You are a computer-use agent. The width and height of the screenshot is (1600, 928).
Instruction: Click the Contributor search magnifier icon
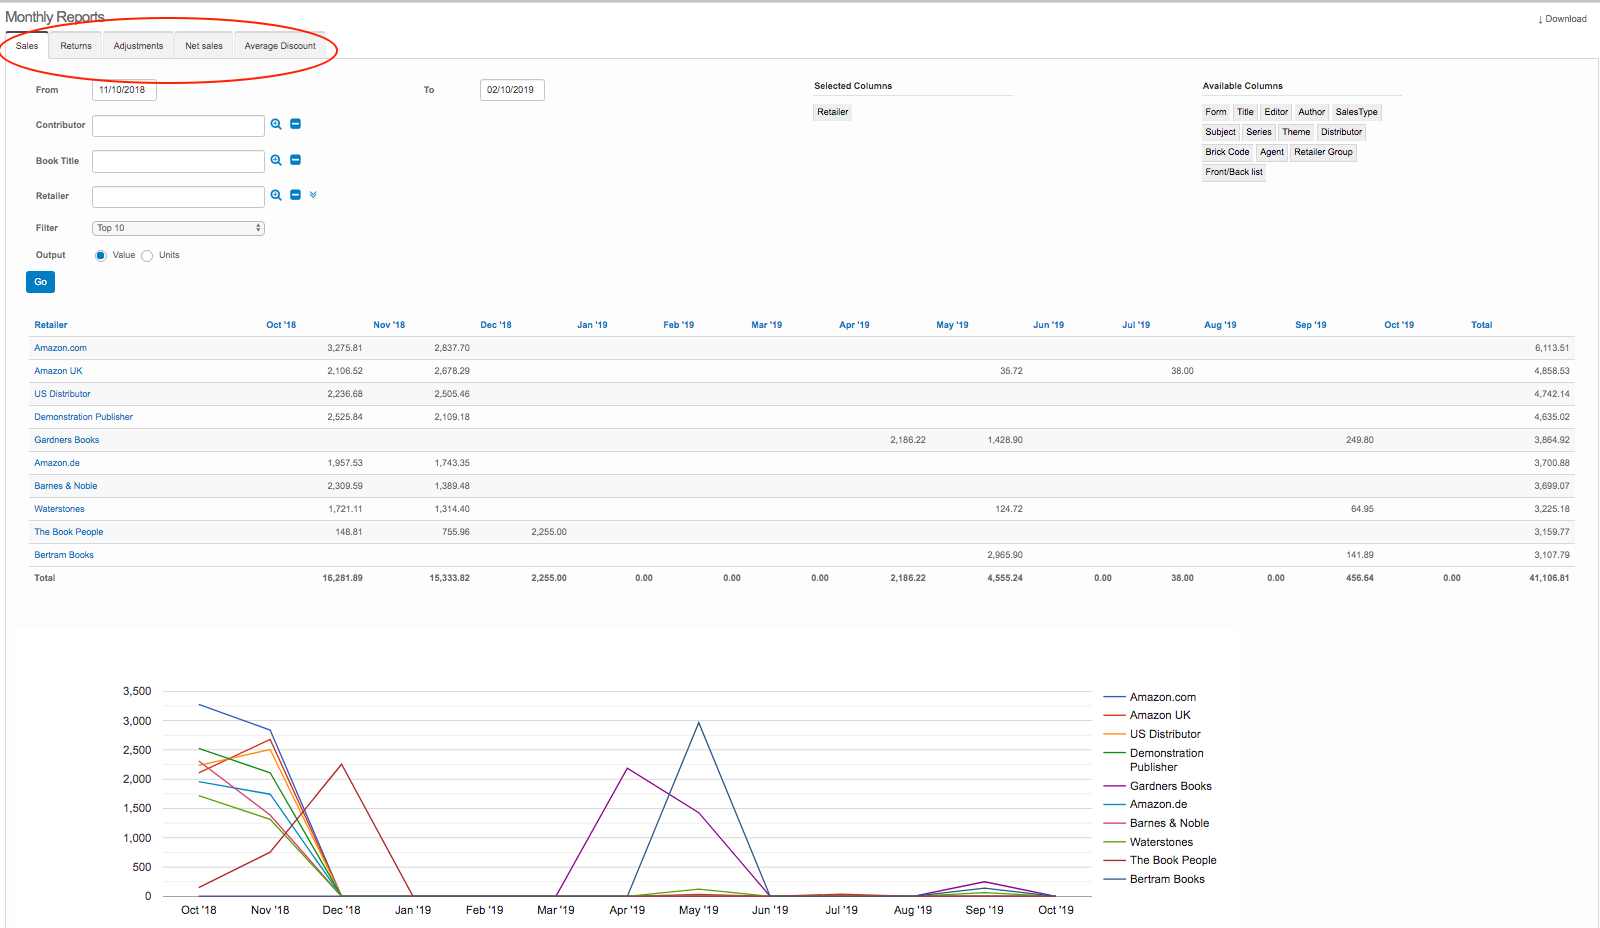click(x=276, y=124)
